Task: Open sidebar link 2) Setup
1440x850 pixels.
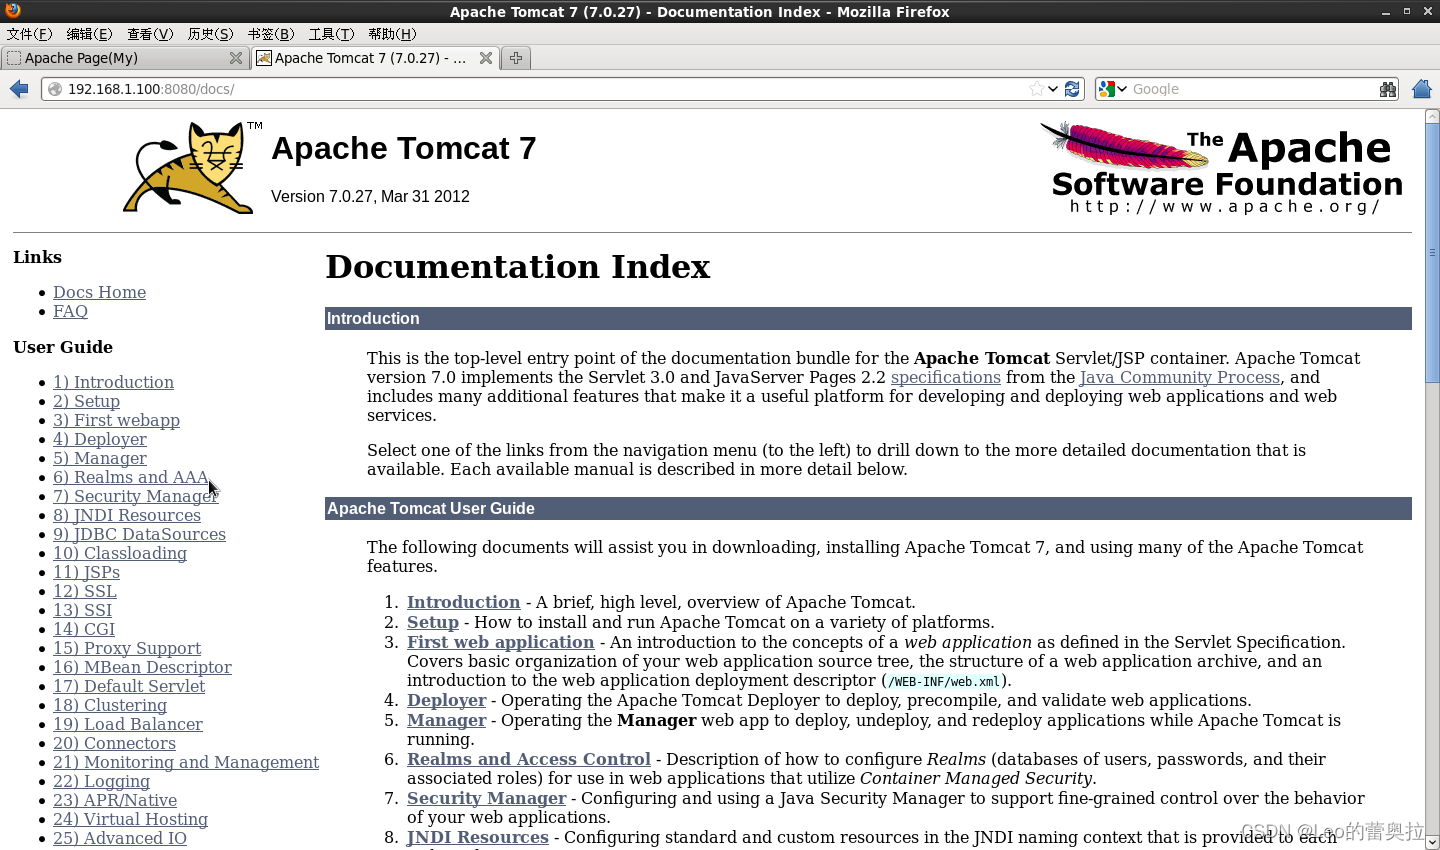Action: pyautogui.click(x=86, y=401)
